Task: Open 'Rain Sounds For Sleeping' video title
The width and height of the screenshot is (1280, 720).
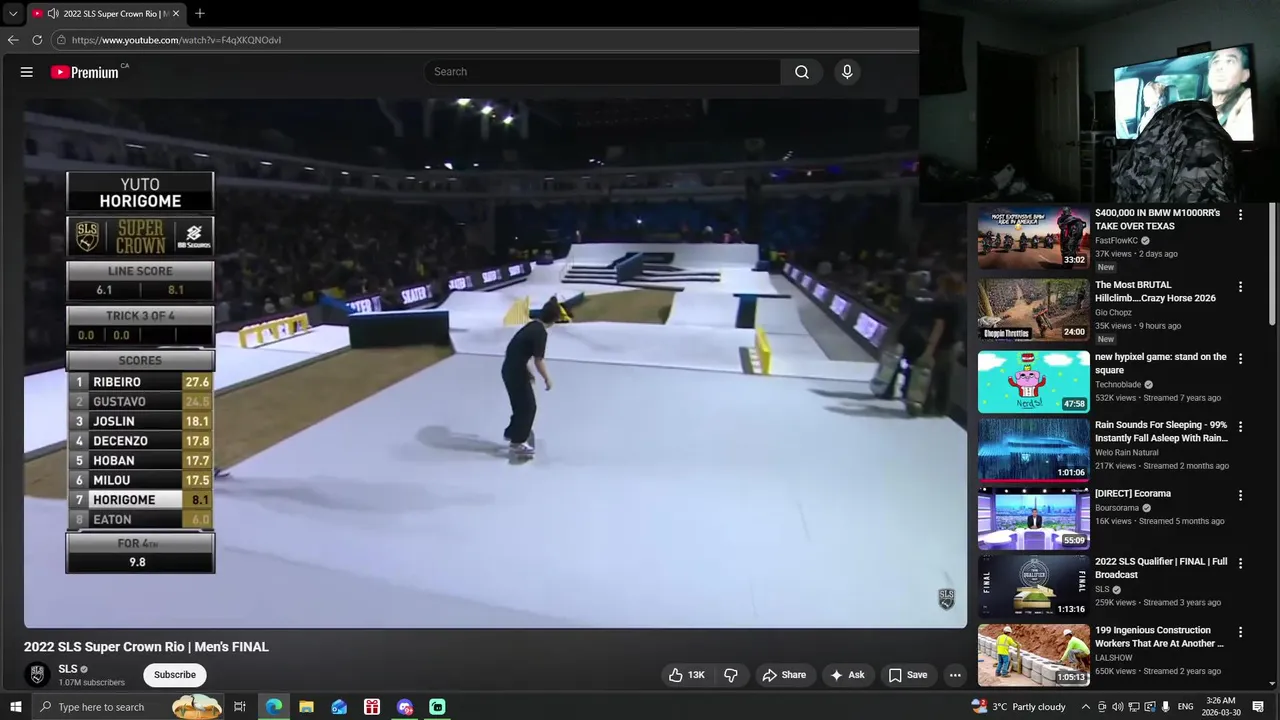Action: (x=1161, y=431)
